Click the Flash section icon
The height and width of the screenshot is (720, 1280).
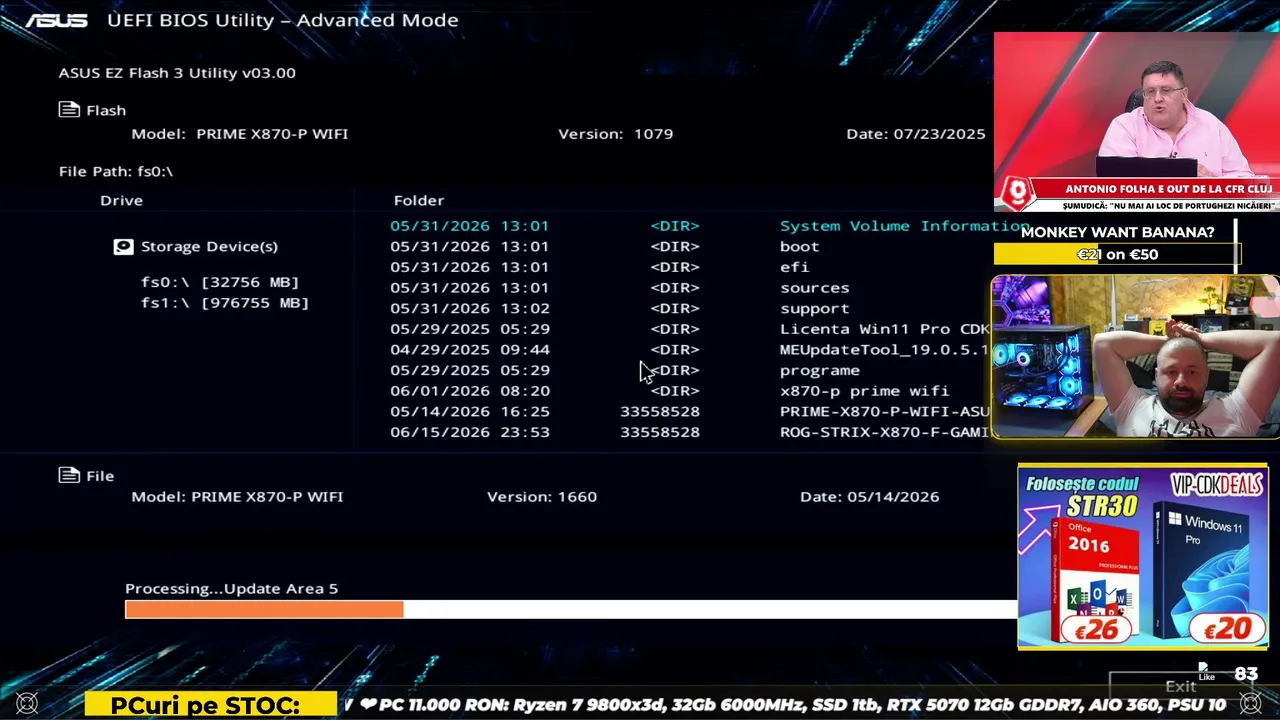[69, 110]
